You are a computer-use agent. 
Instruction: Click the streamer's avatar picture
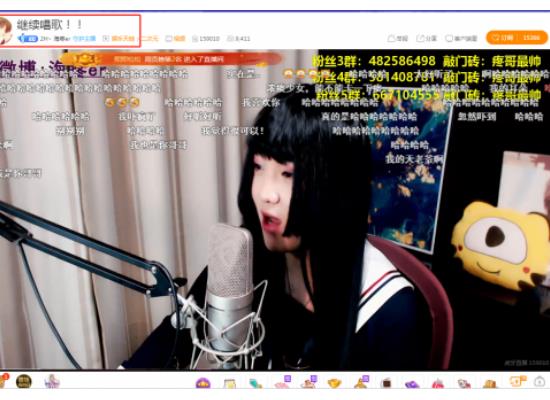[5, 31]
